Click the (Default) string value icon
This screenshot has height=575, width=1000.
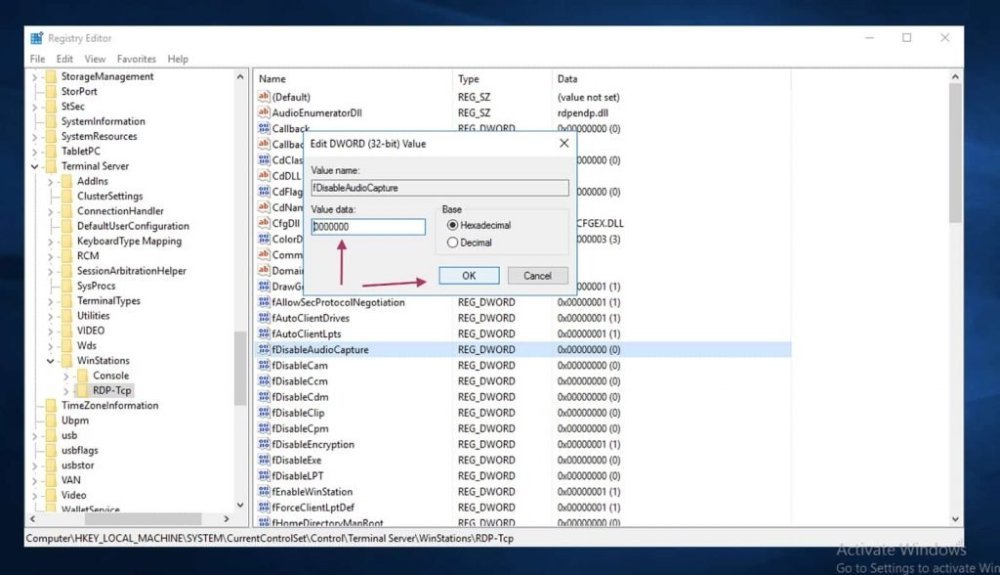click(x=265, y=97)
